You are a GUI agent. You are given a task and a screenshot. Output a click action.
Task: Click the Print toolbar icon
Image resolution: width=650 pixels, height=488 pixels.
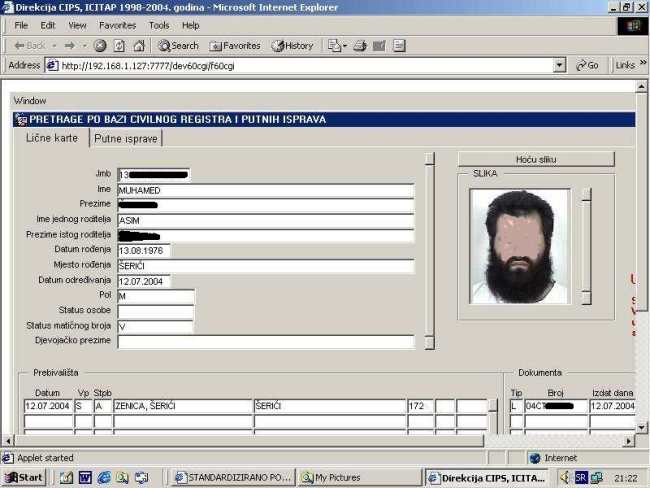click(x=361, y=46)
